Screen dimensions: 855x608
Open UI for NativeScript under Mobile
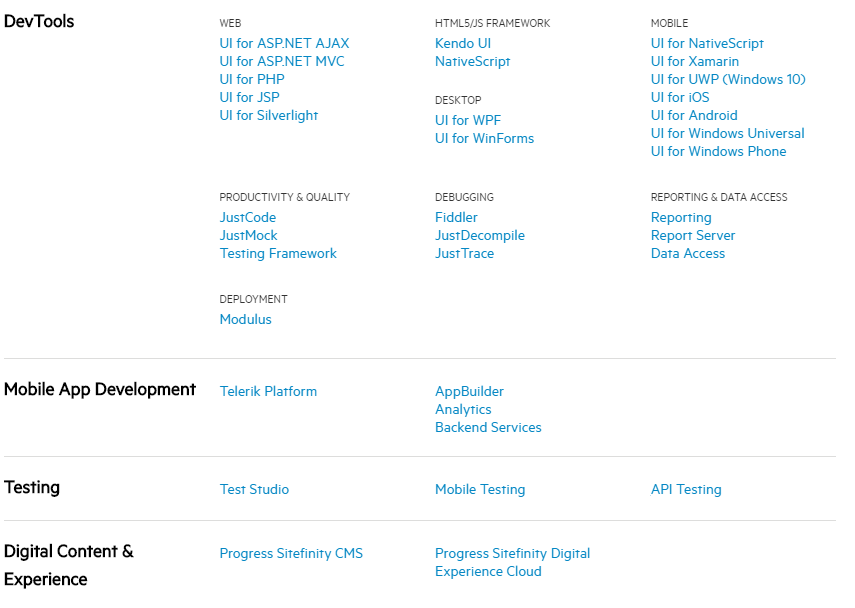(x=707, y=44)
